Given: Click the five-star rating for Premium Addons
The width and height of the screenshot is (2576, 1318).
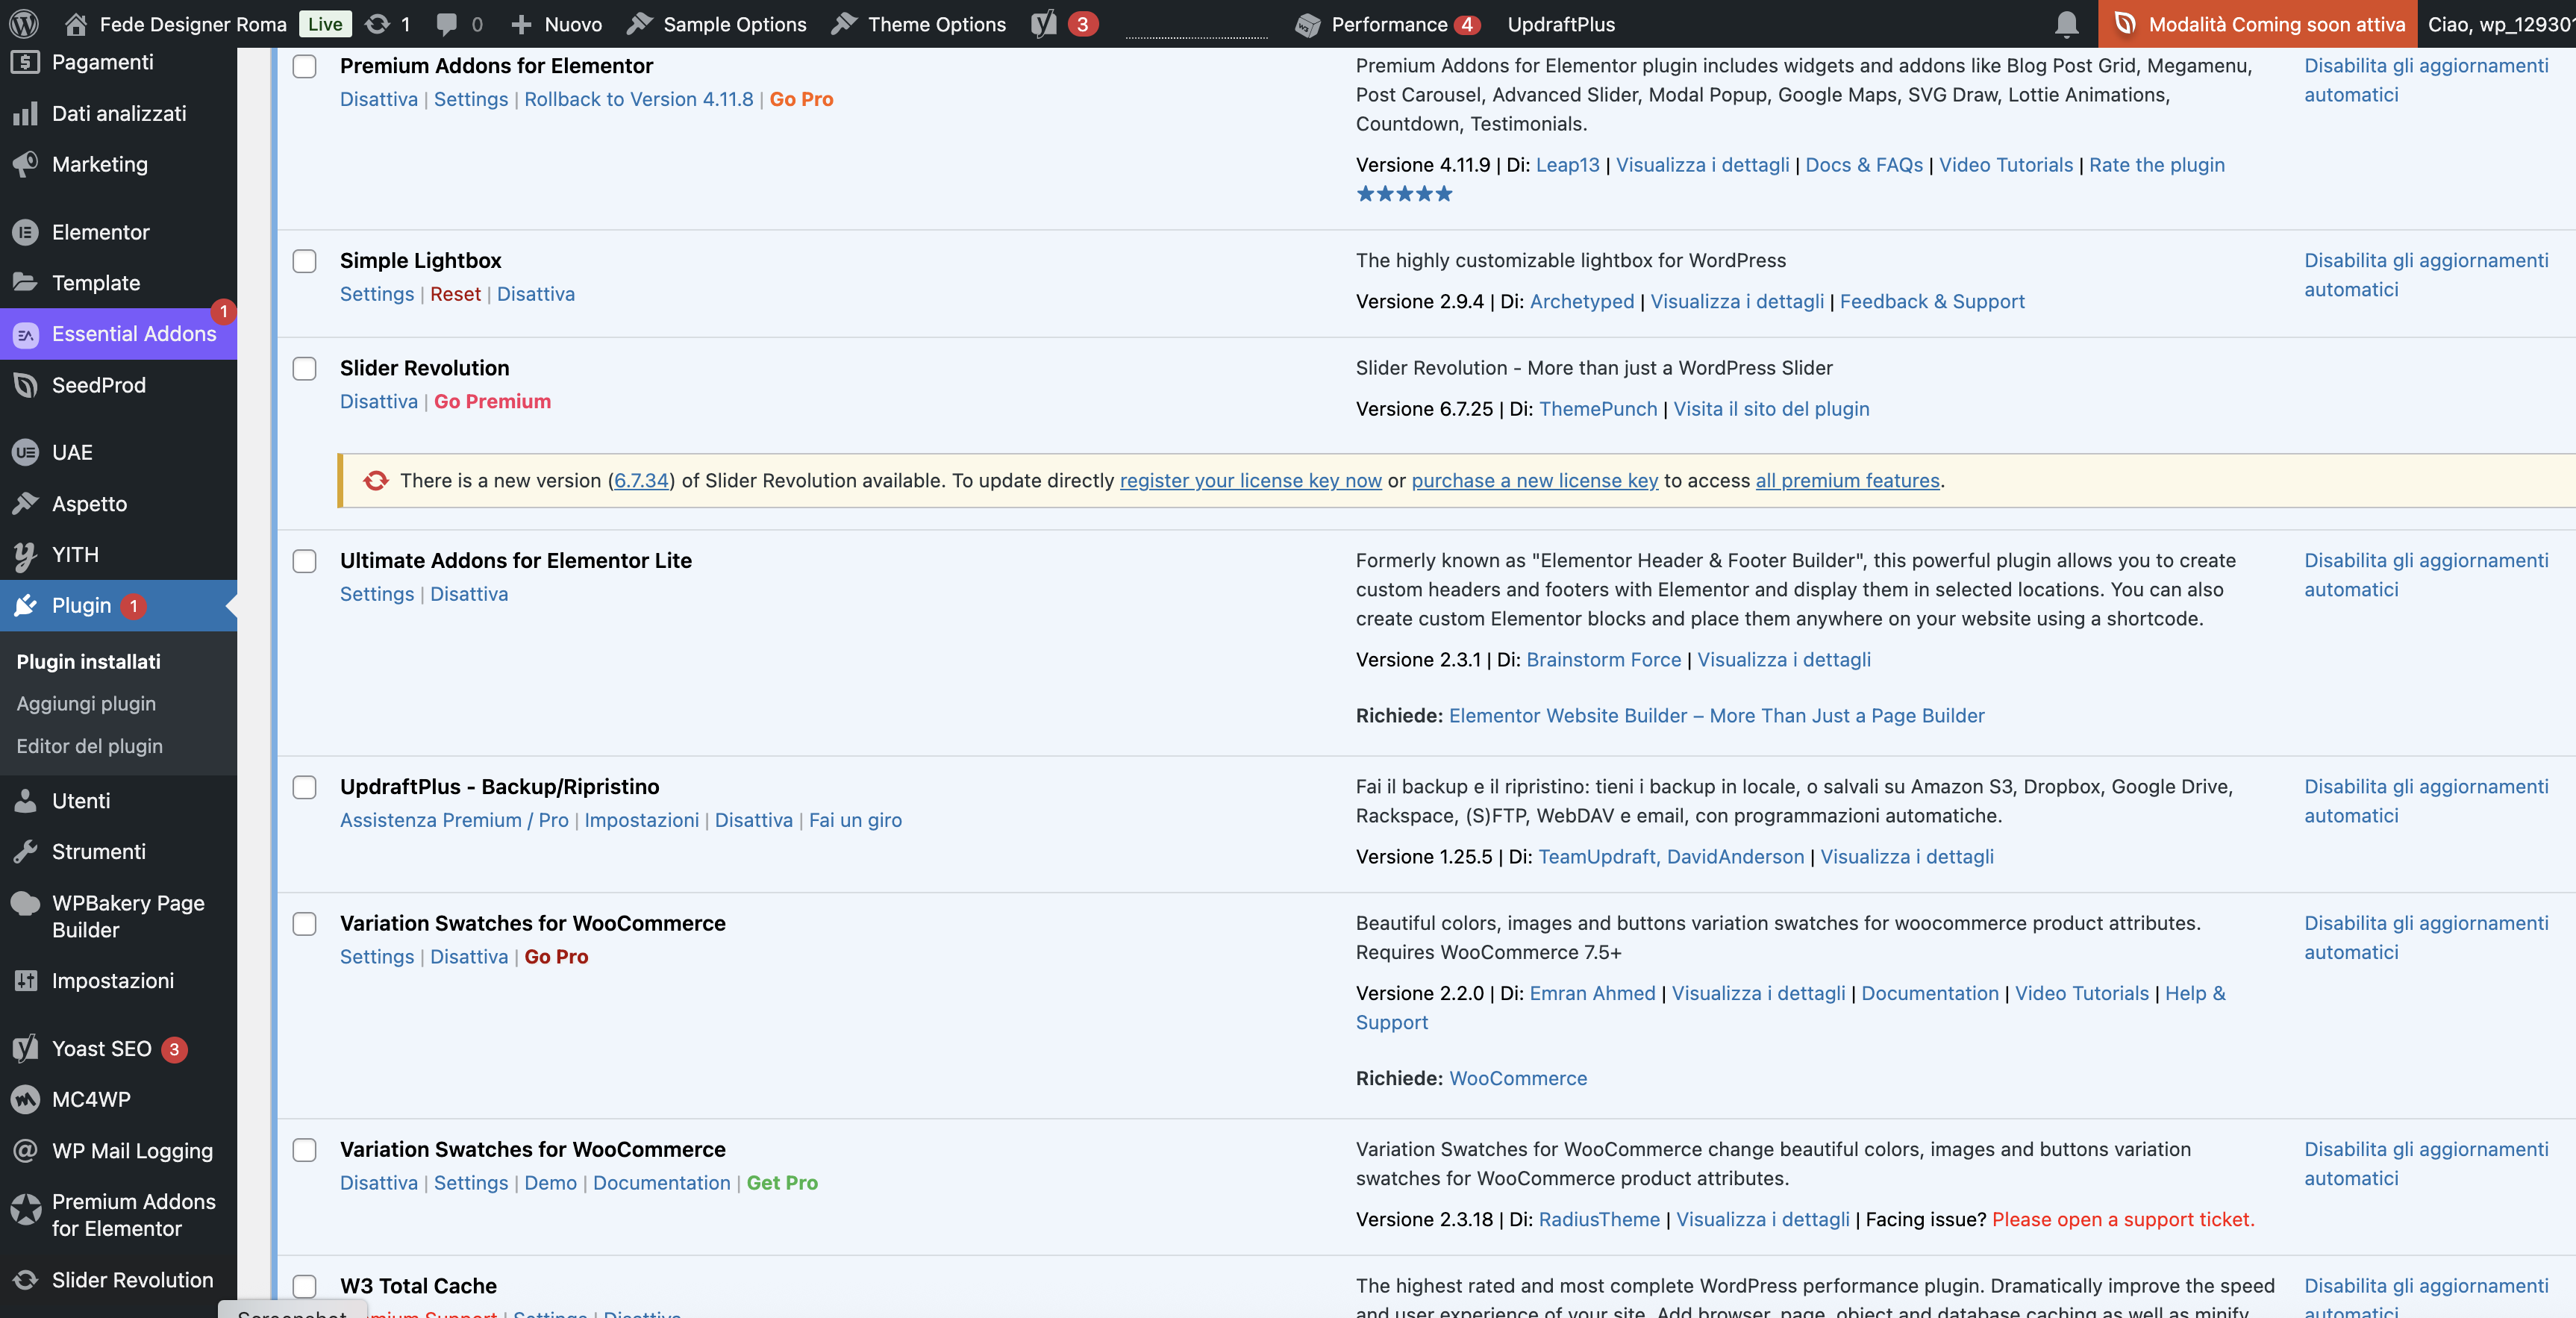Looking at the screenshot, I should (x=1404, y=194).
